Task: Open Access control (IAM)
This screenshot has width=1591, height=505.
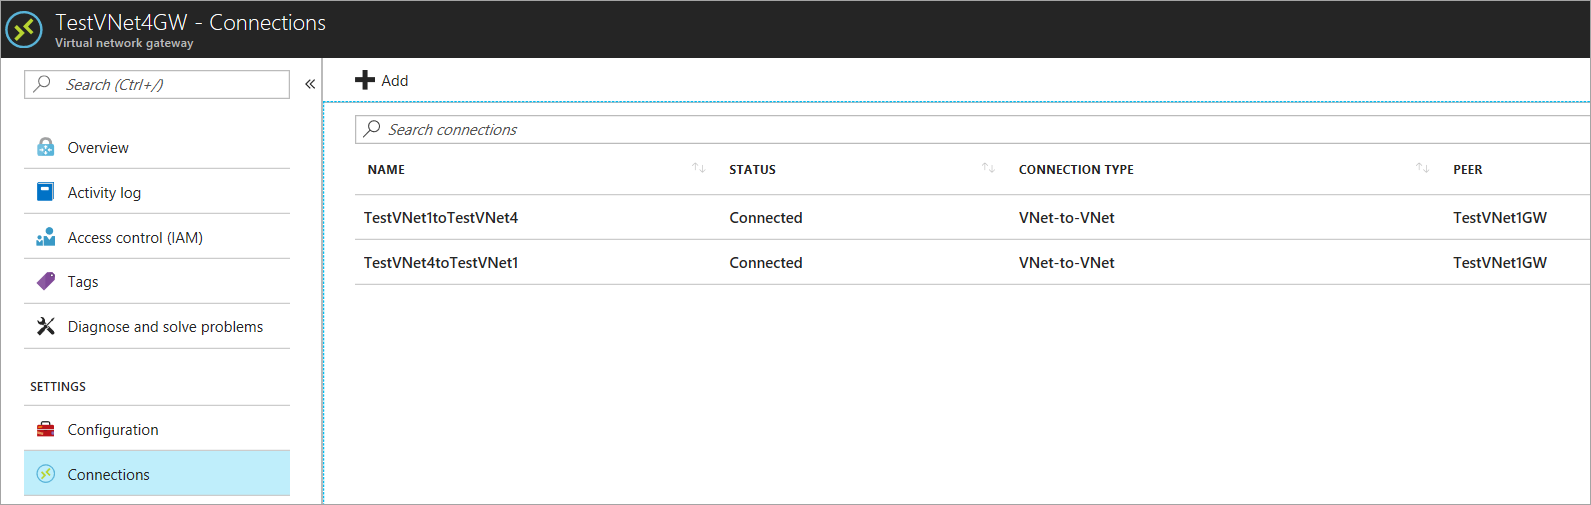Action: pyautogui.click(x=157, y=237)
